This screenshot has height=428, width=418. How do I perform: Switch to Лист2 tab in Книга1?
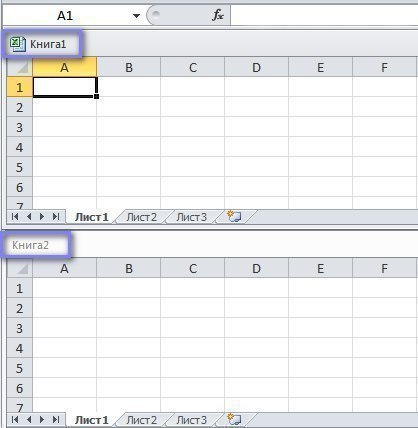[x=141, y=217]
